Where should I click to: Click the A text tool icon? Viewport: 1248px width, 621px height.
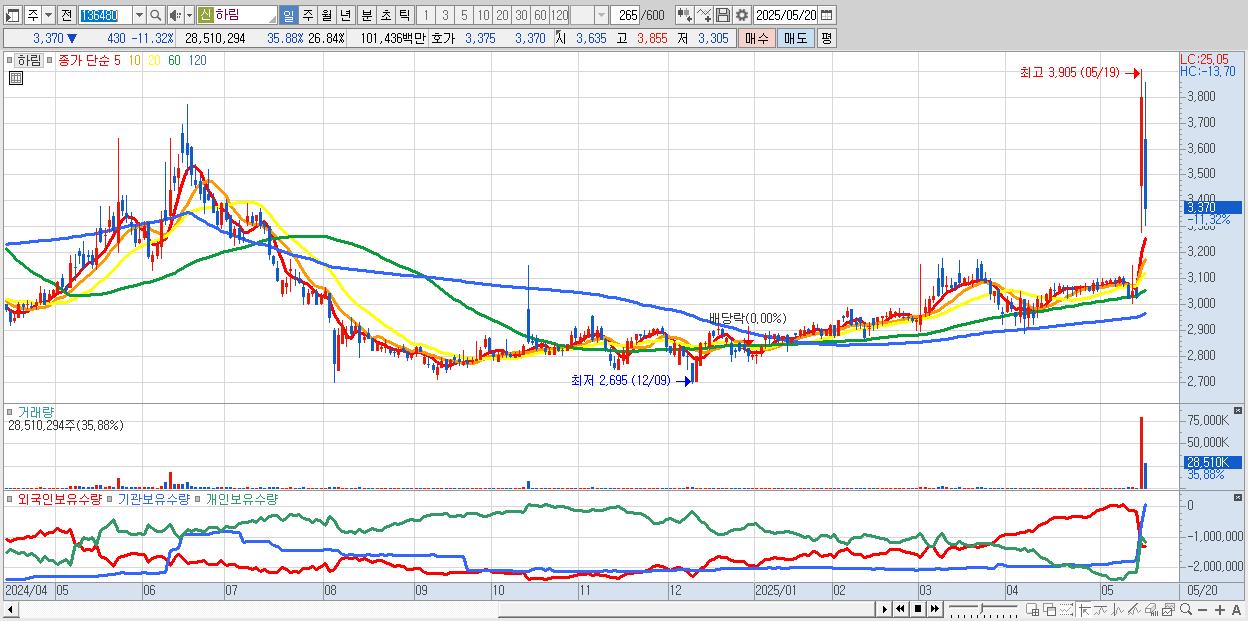[x=1237, y=608]
